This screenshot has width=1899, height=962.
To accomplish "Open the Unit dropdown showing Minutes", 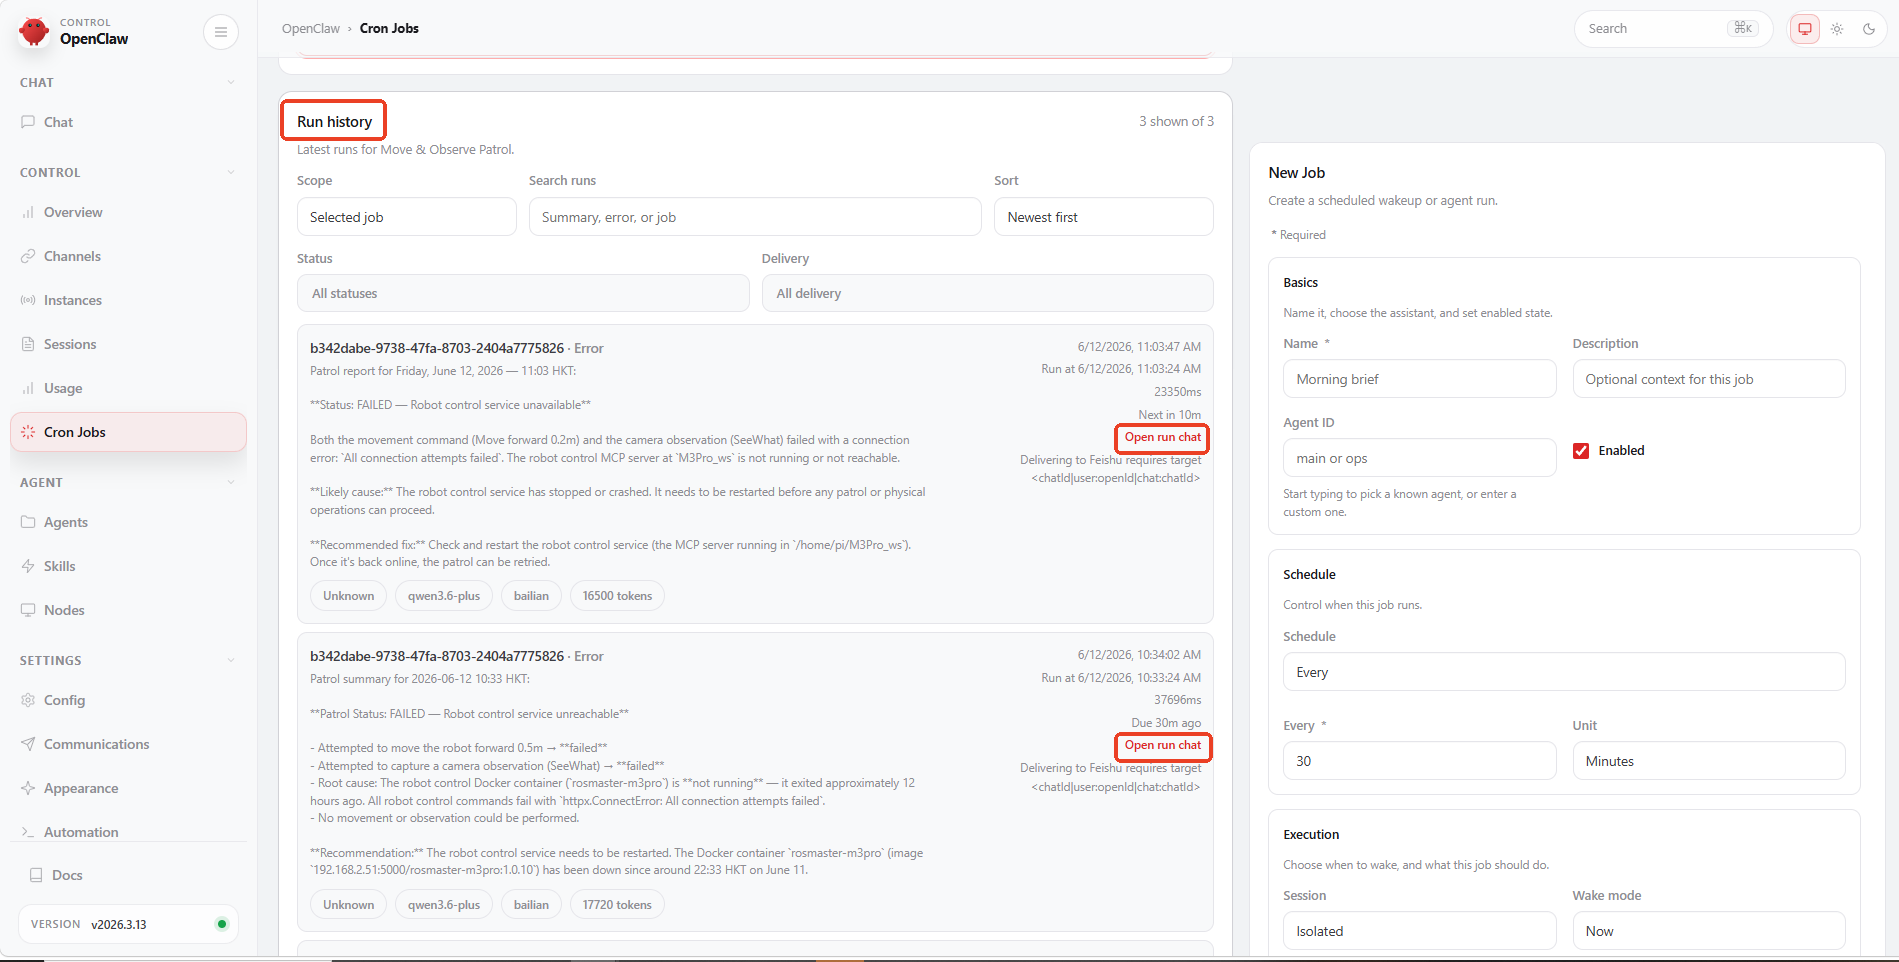I will coord(1709,761).
